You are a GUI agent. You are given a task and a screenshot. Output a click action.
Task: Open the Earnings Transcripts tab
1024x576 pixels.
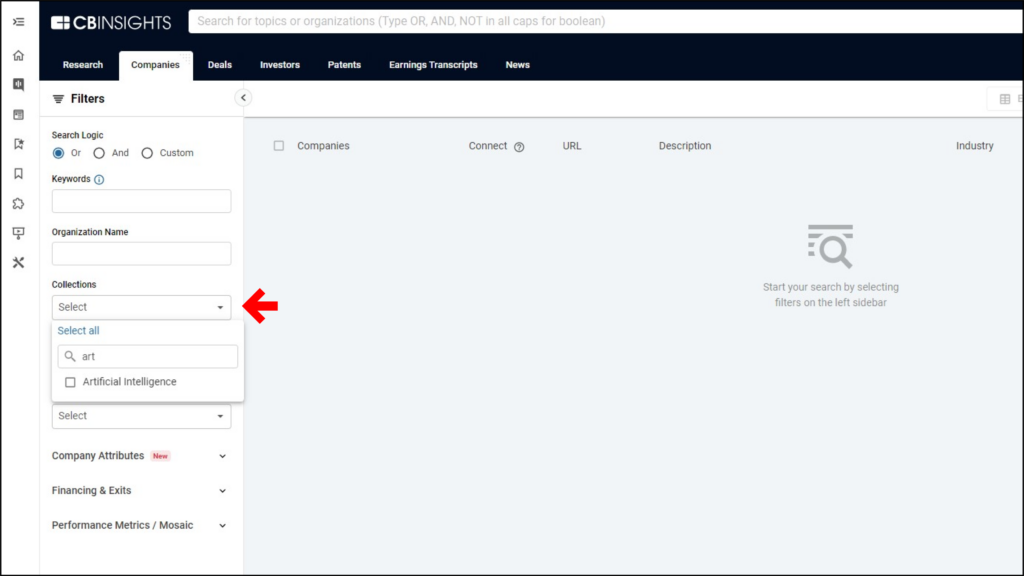(433, 65)
